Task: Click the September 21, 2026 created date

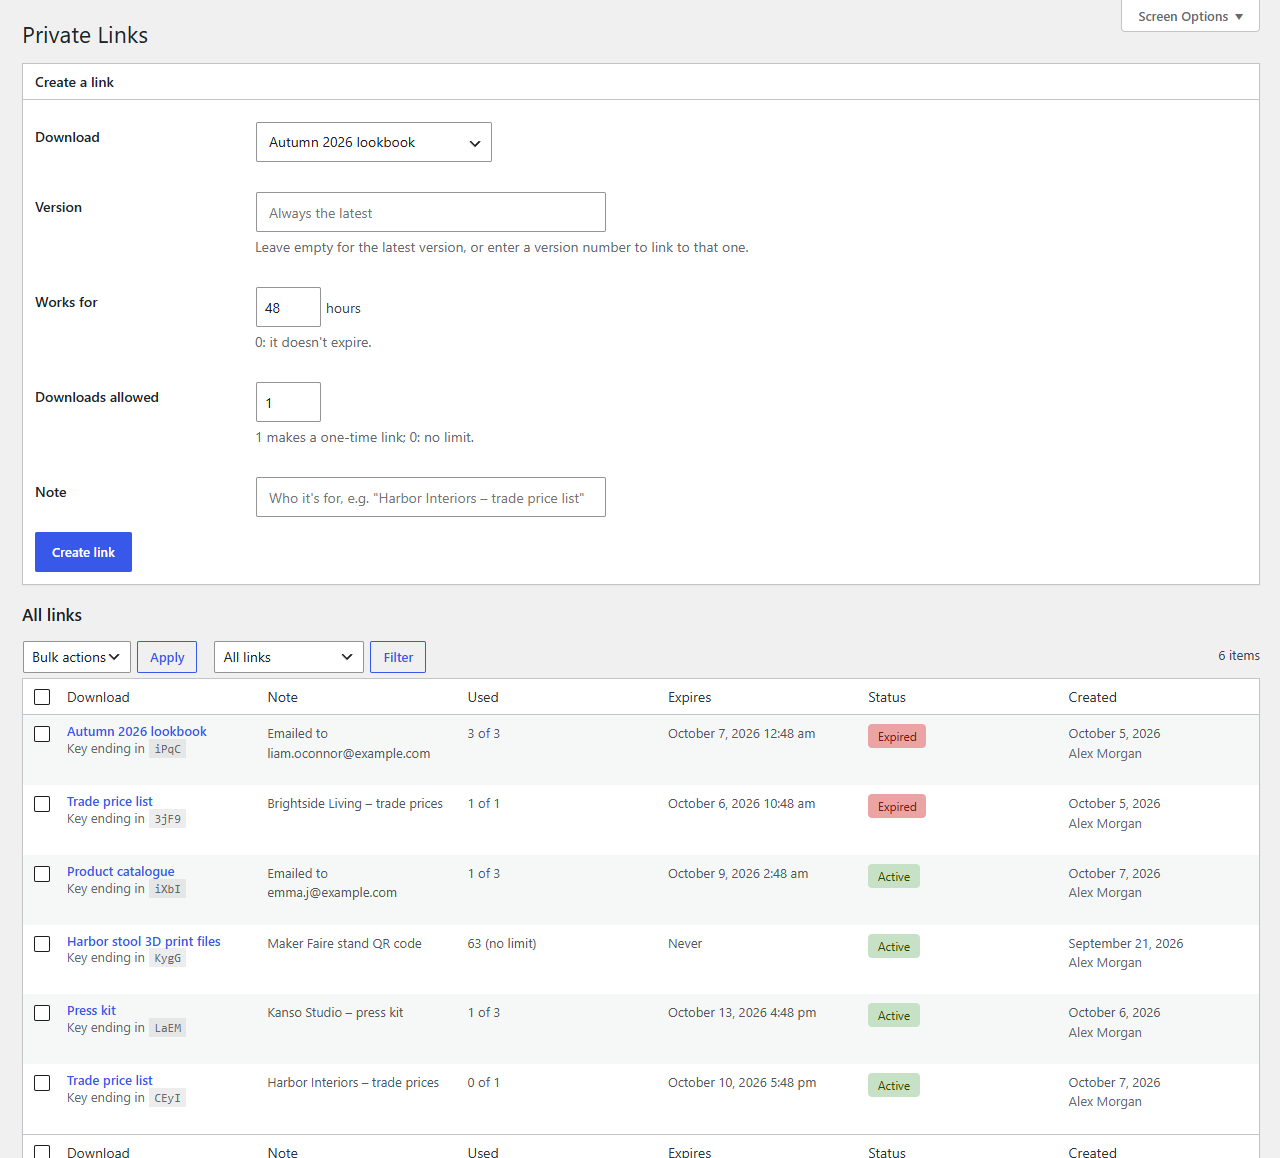Action: (x=1126, y=943)
